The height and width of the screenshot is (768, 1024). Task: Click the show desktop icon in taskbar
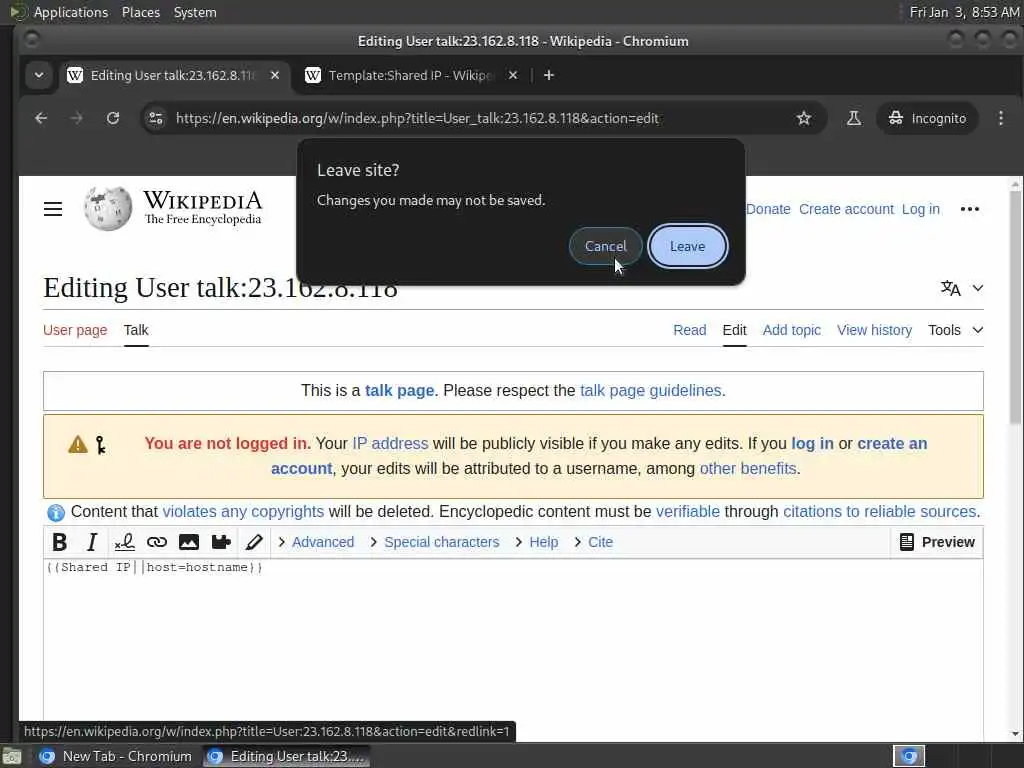(12, 756)
